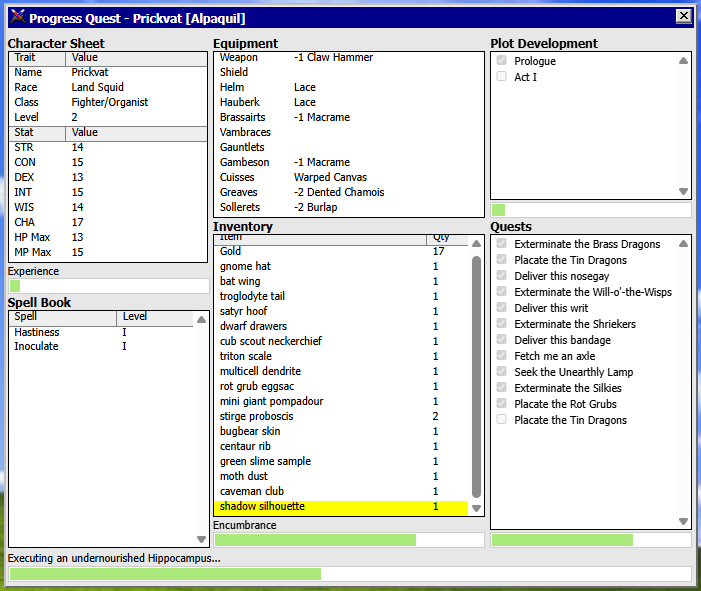
Task: Click the Weapon -1 Claw Hammer row
Action: click(x=349, y=58)
